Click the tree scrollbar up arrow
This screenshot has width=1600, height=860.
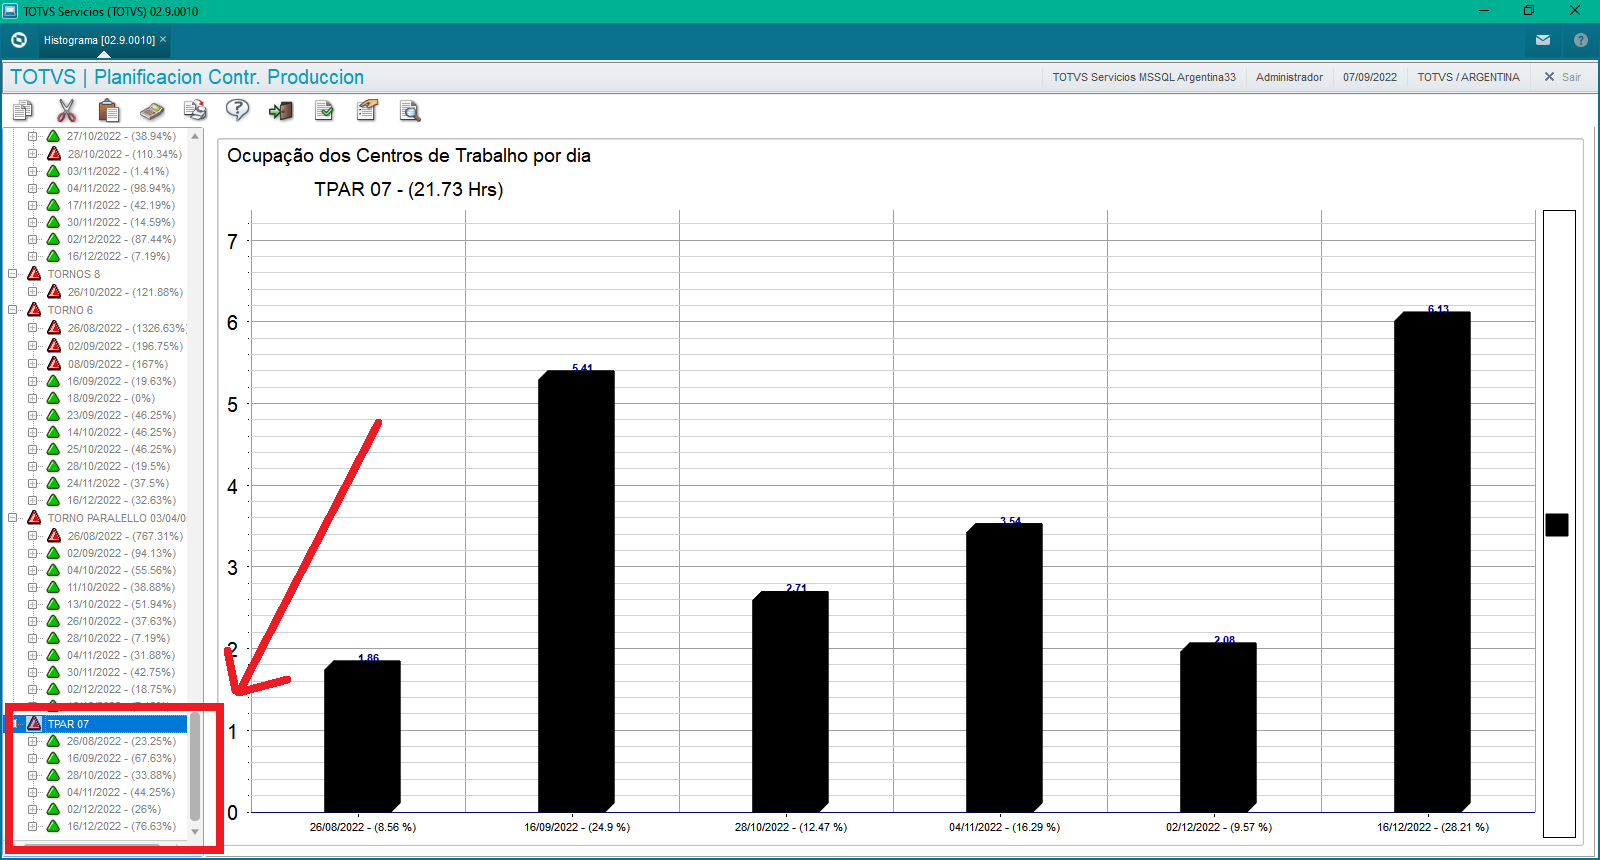coord(195,136)
